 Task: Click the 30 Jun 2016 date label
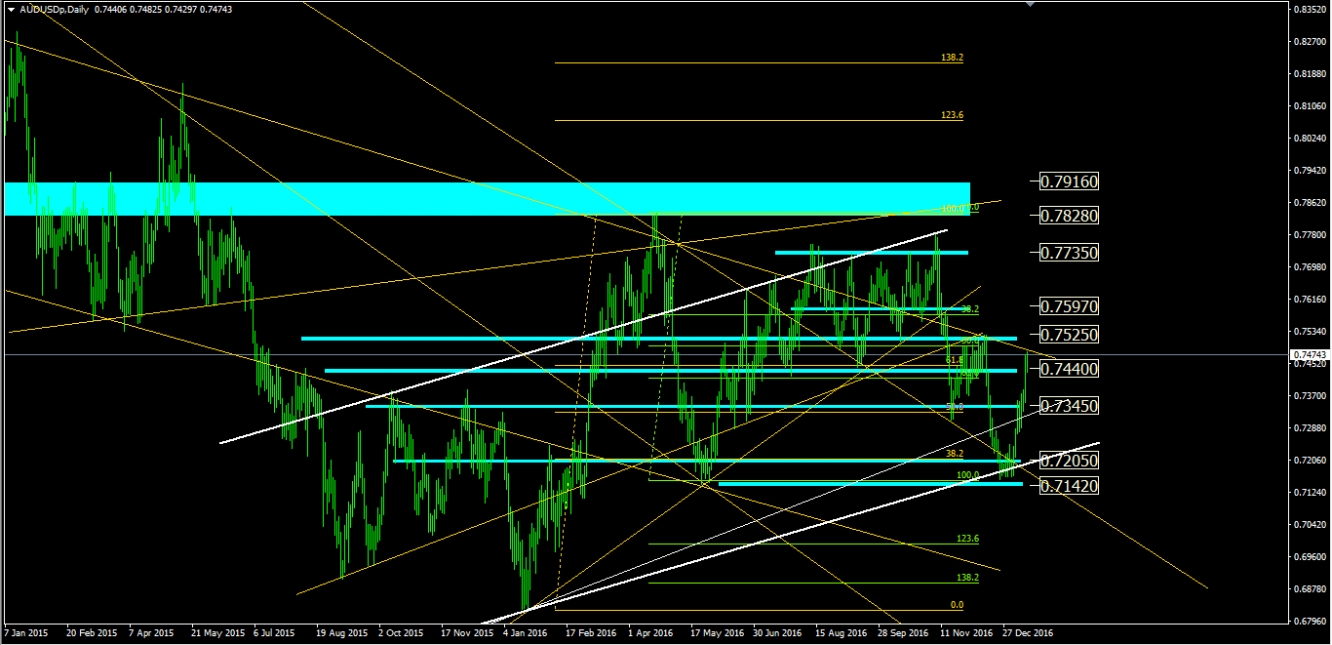coord(778,633)
